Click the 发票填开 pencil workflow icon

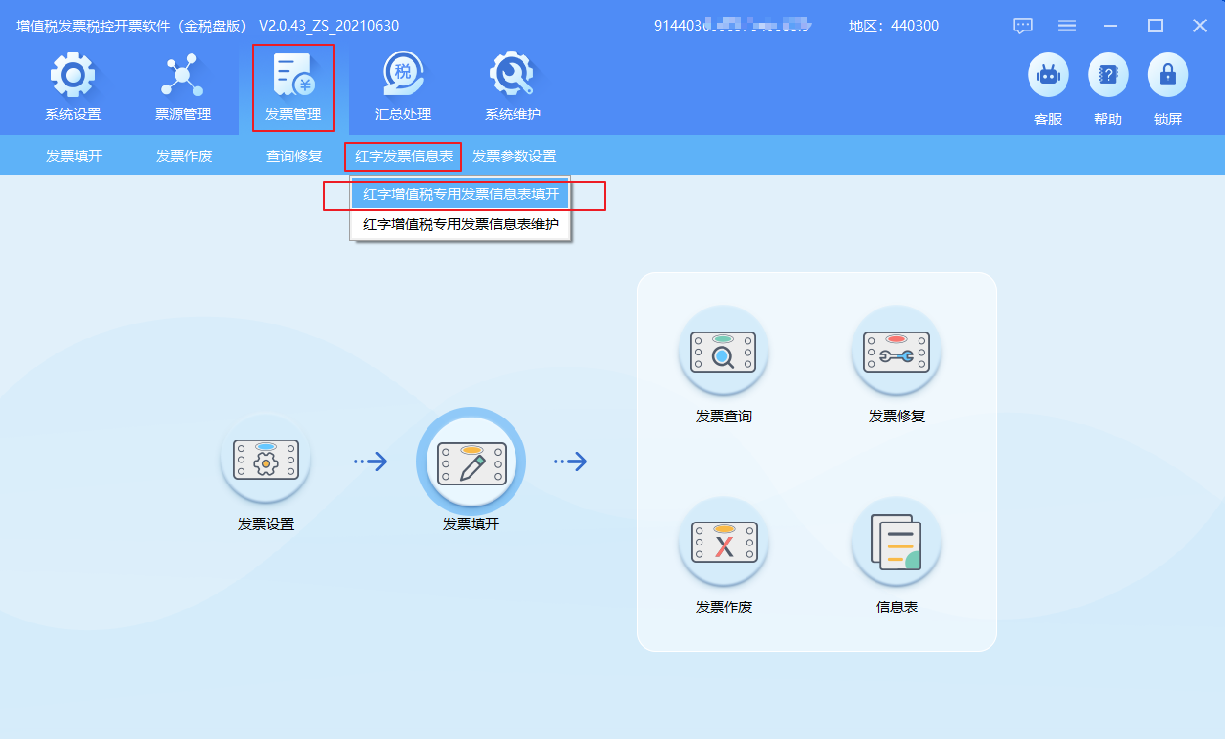point(470,460)
